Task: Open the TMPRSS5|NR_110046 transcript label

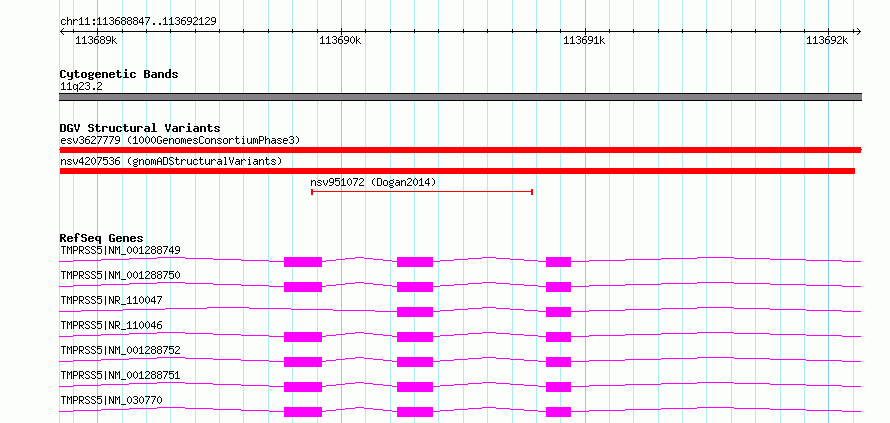Action: point(111,325)
